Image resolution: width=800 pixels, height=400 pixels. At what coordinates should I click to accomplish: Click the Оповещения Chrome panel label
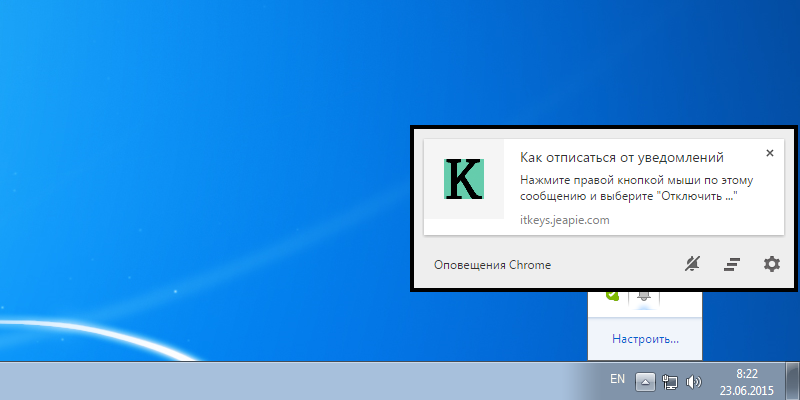click(x=492, y=265)
